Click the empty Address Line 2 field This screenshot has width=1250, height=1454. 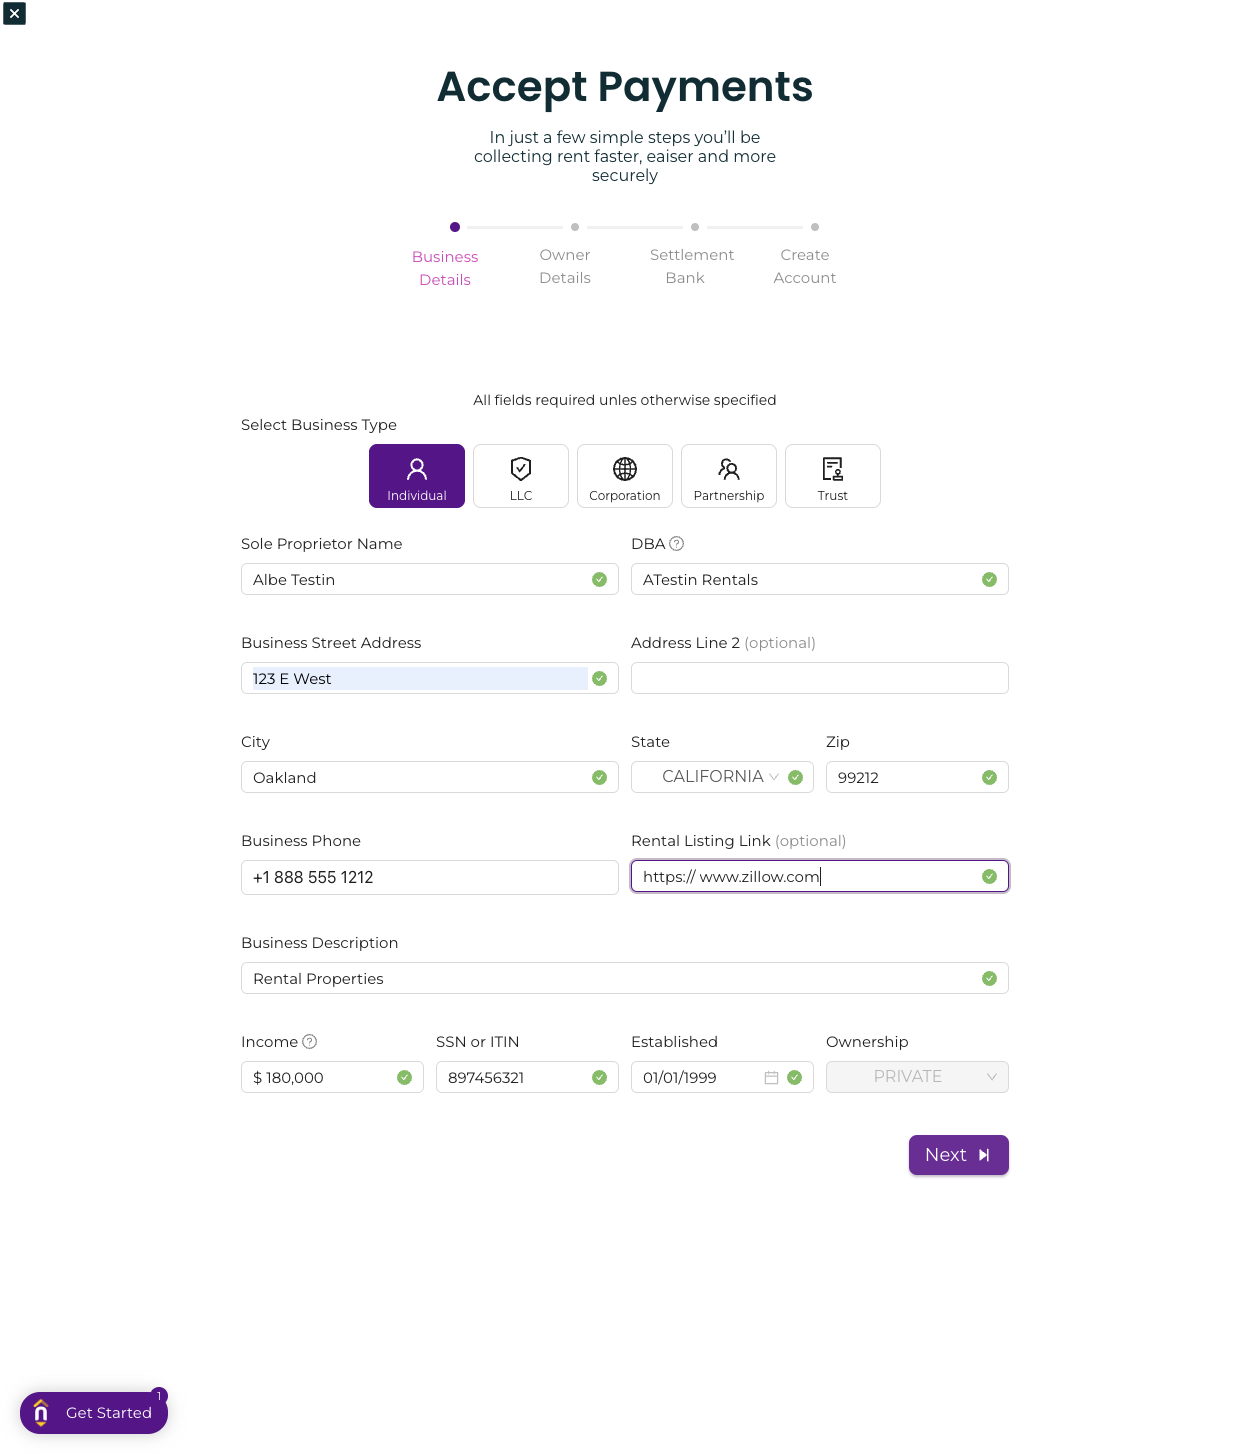[820, 678]
